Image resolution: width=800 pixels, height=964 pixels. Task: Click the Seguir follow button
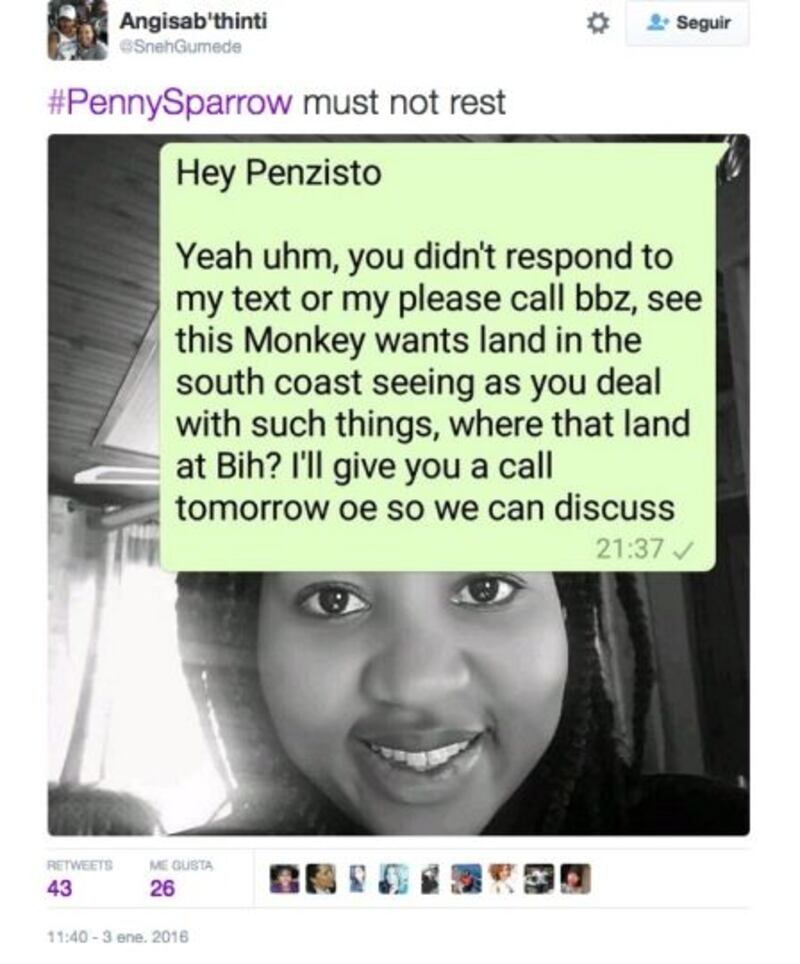click(x=687, y=23)
